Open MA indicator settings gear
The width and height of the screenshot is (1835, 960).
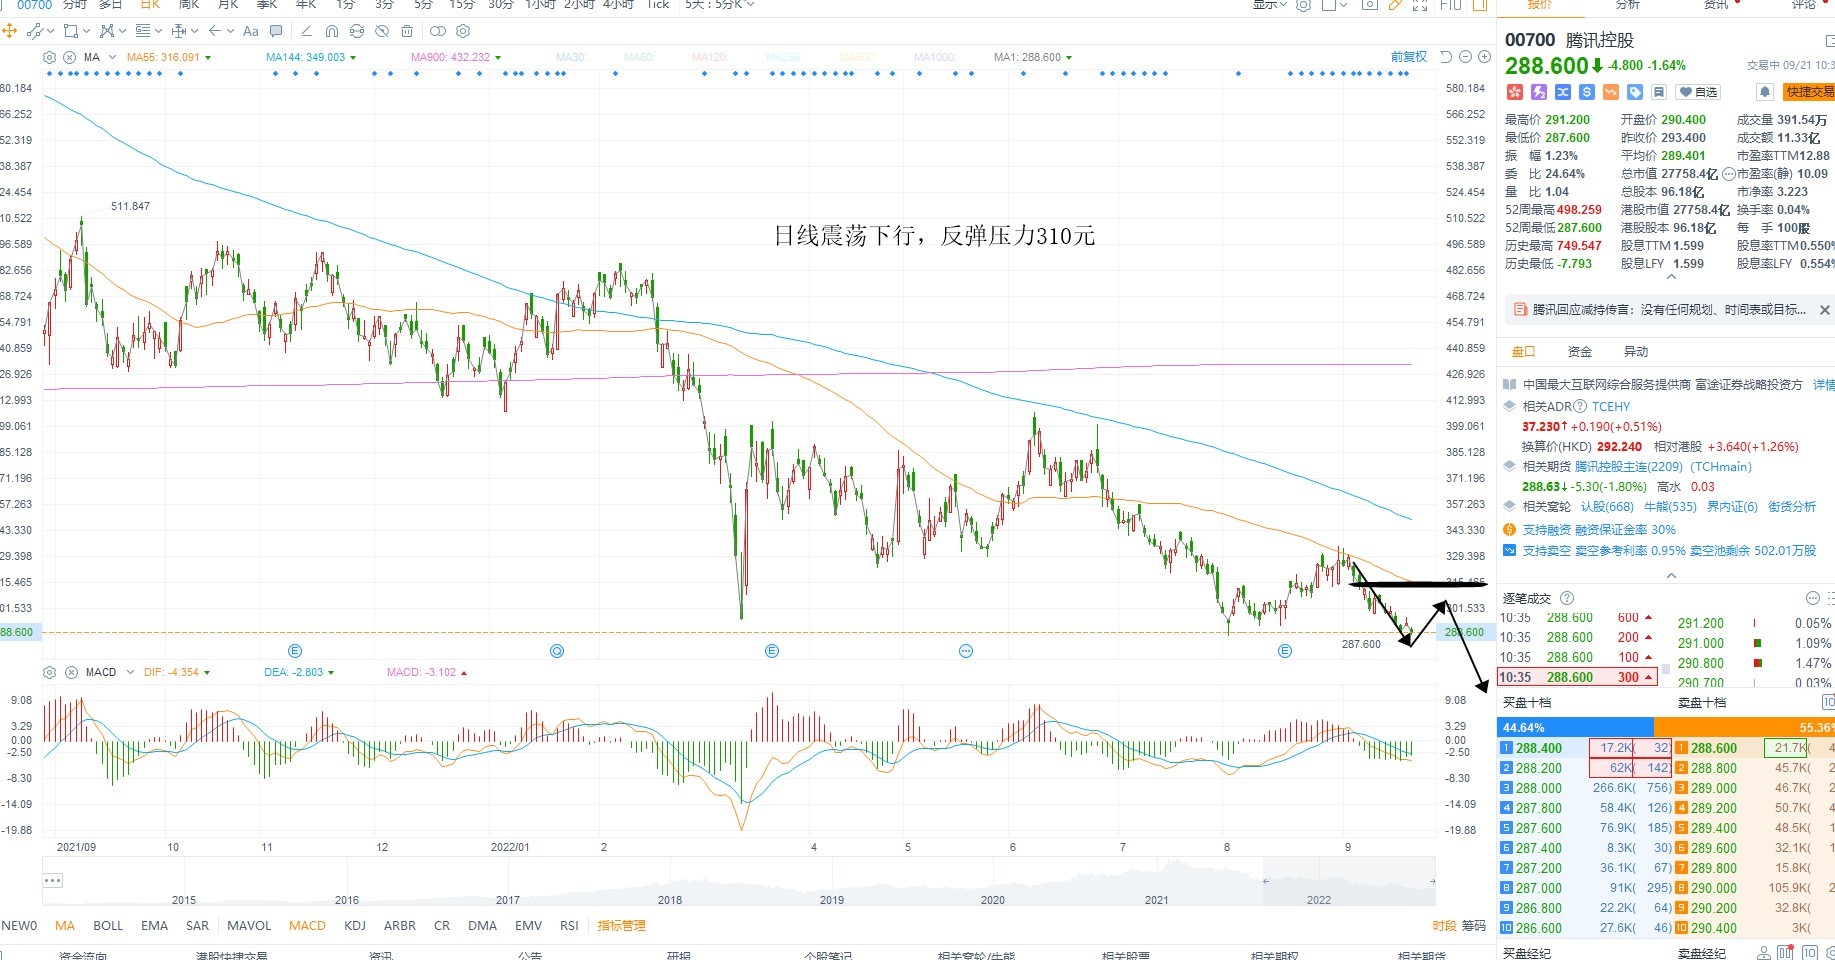click(49, 57)
